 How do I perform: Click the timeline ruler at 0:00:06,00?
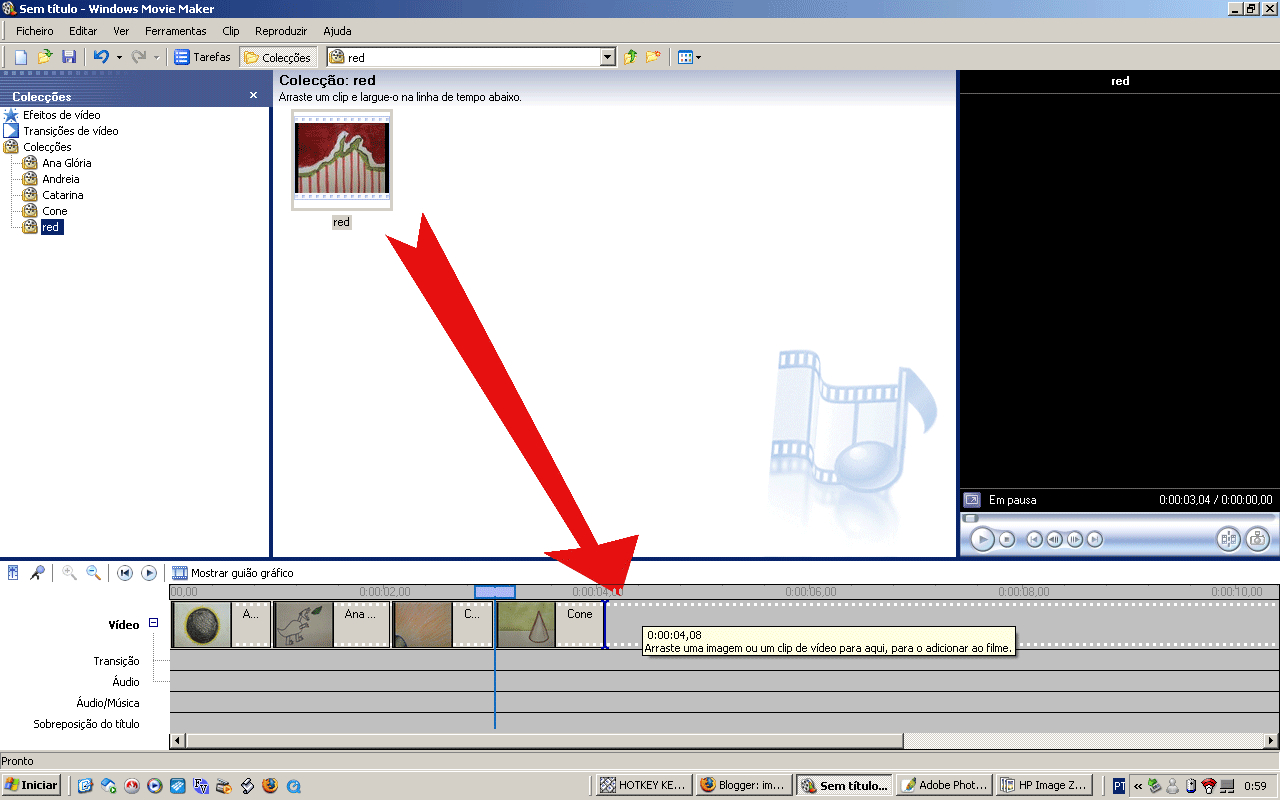pos(810,592)
